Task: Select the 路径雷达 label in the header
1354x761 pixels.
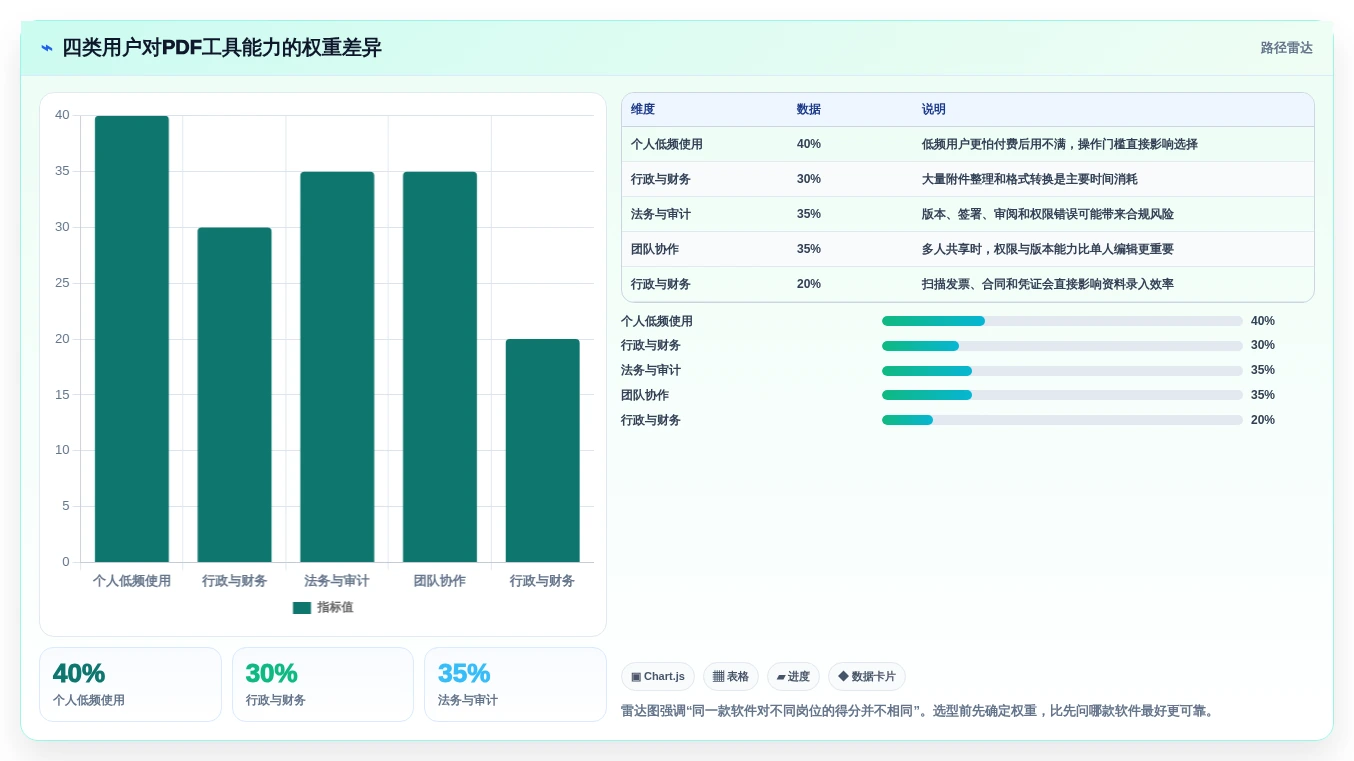Action: pos(1286,48)
